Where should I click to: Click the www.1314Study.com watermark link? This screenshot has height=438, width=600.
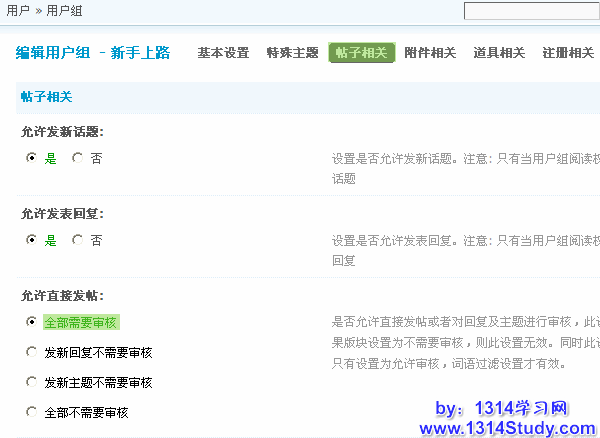506,428
